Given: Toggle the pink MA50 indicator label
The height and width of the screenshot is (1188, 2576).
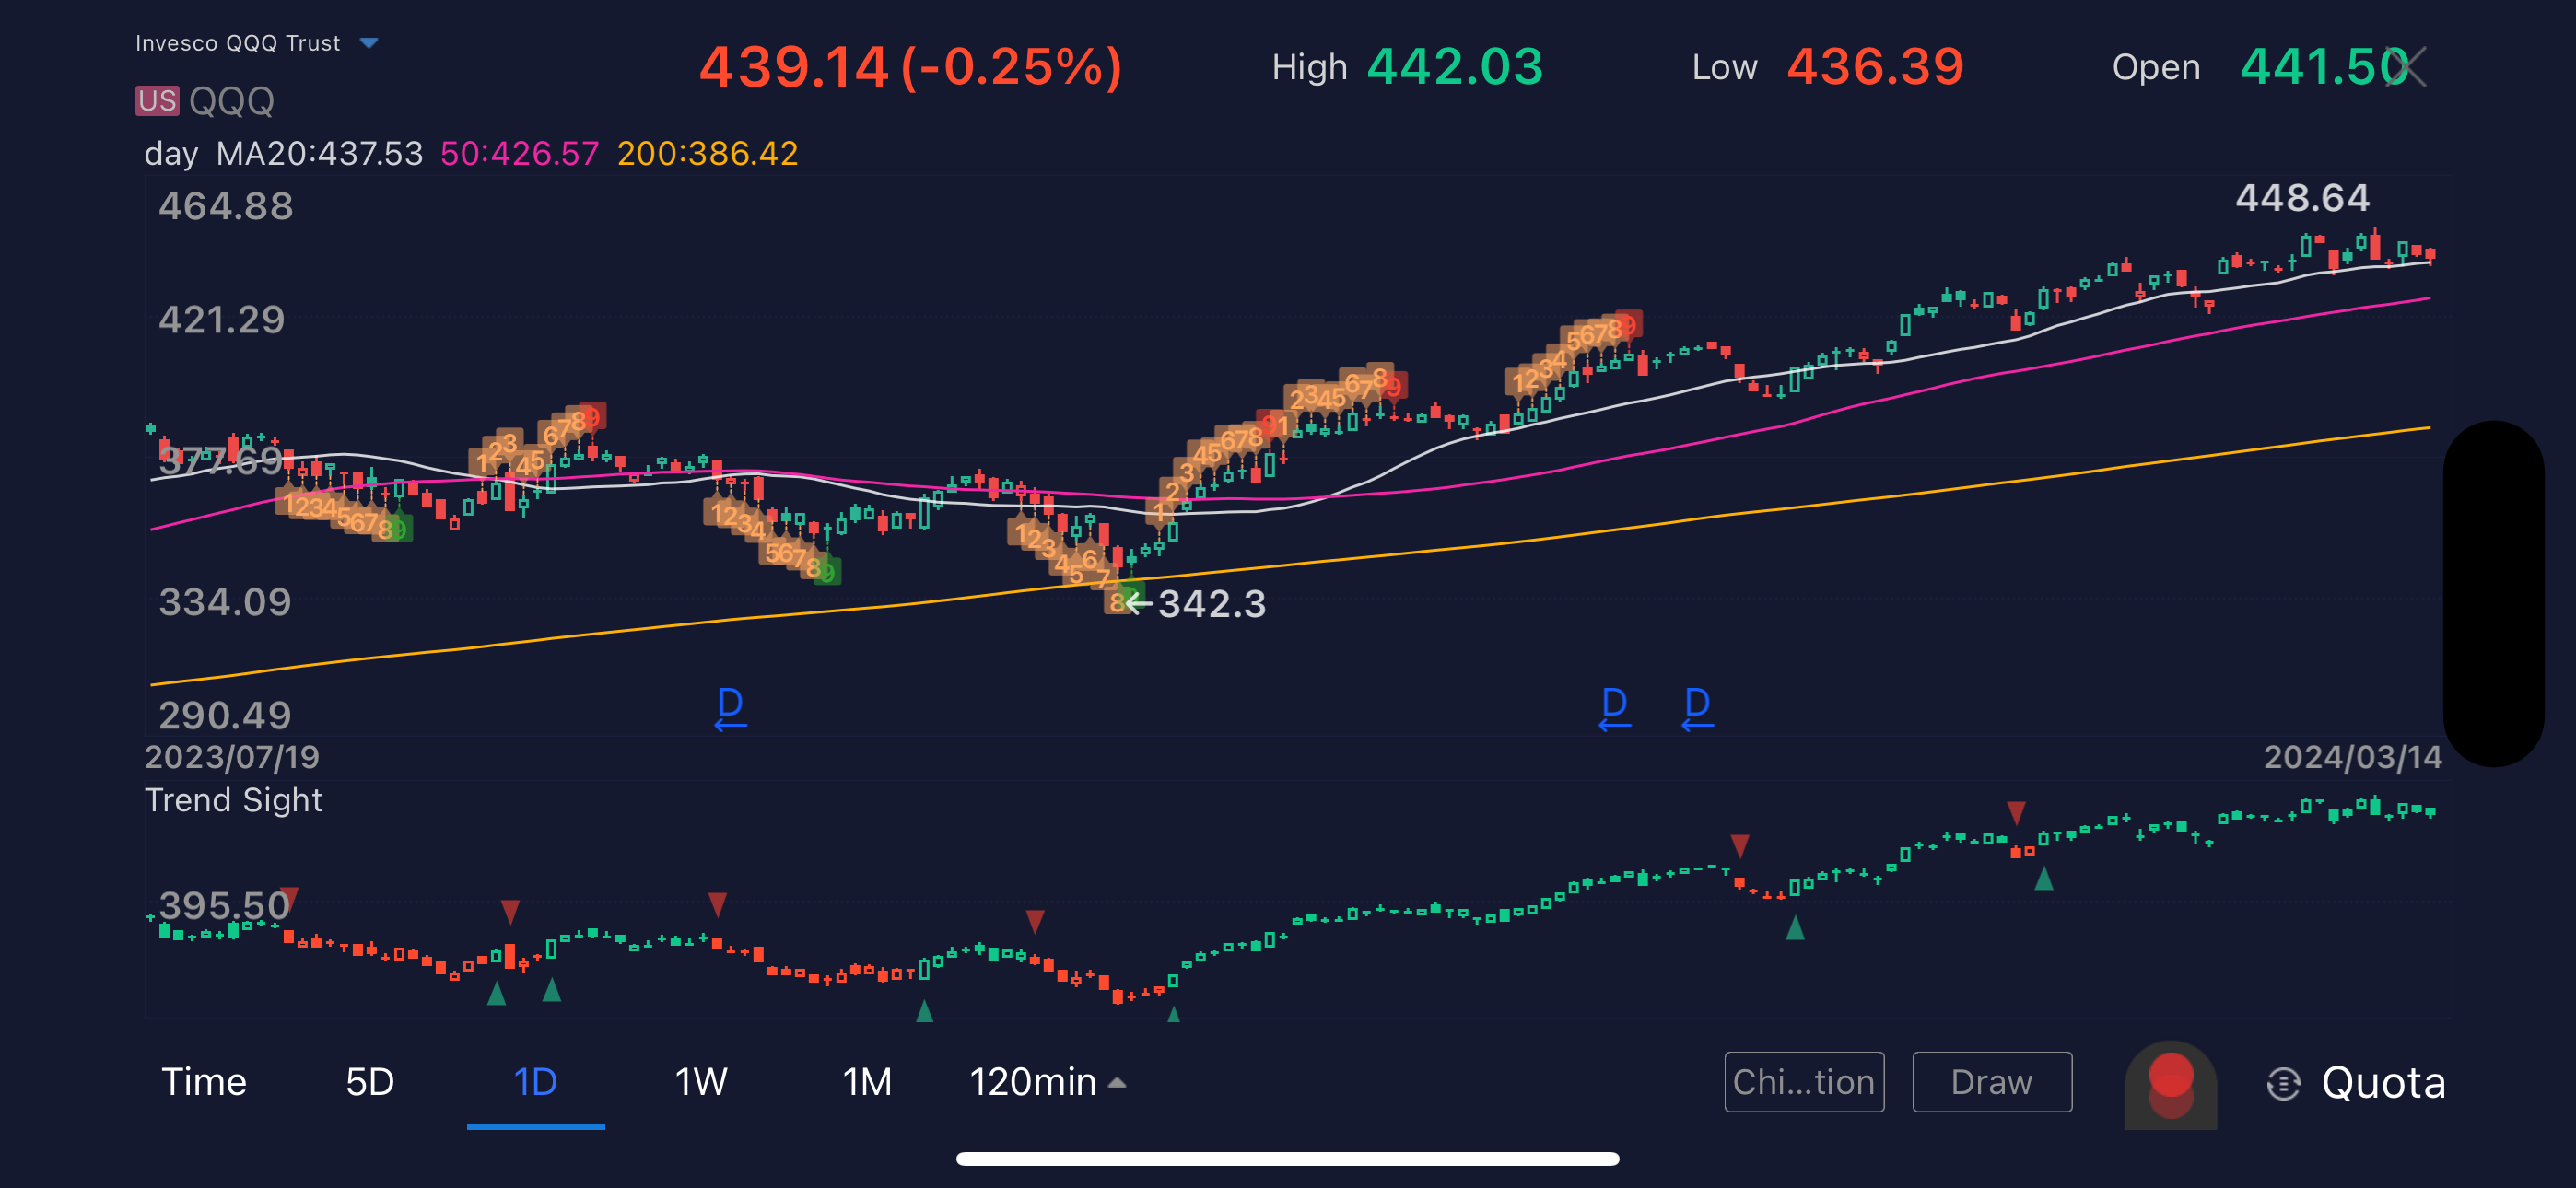Looking at the screenshot, I should click(519, 153).
